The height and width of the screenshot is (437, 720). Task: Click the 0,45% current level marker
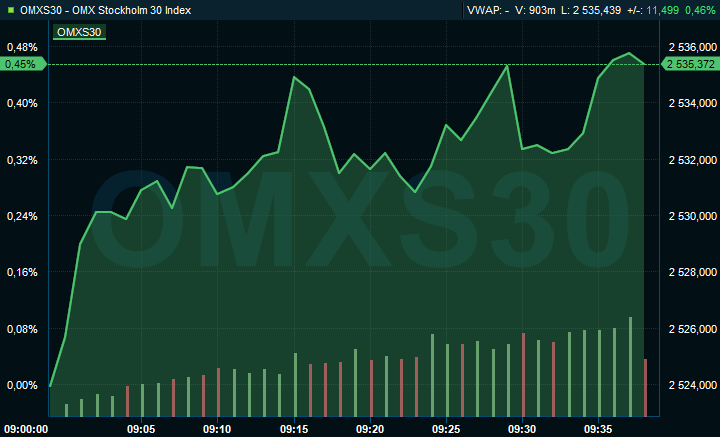(x=23, y=64)
